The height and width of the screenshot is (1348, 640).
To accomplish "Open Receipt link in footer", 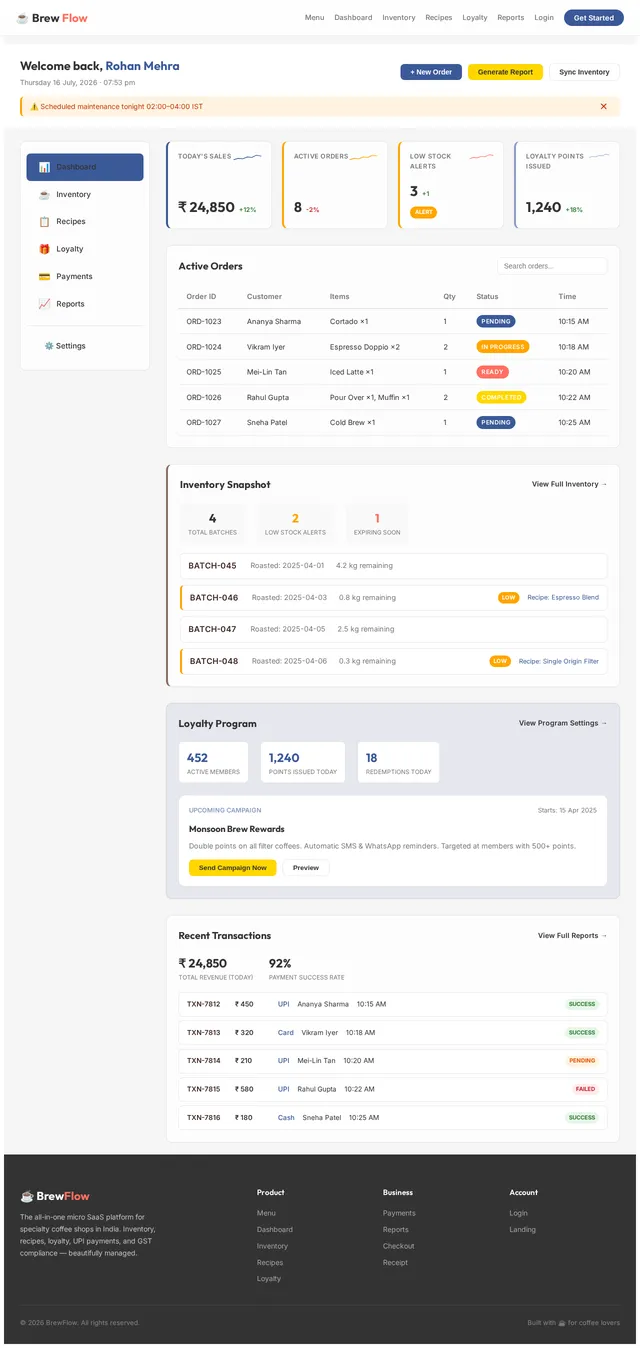I will tap(395, 1263).
